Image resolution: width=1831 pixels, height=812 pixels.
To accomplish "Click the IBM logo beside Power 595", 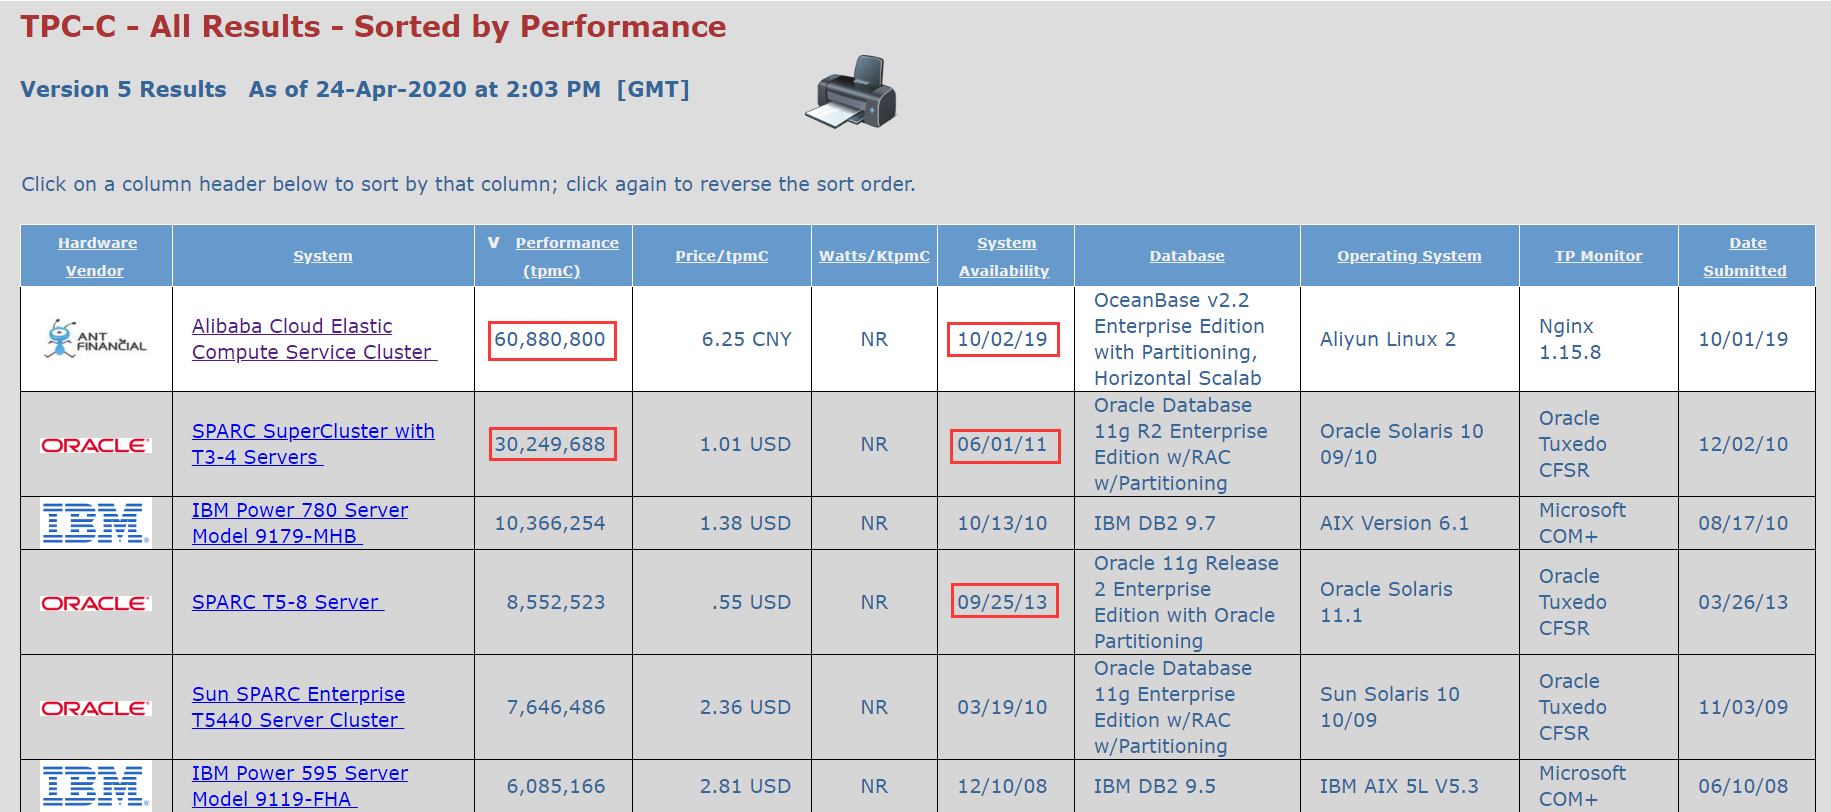I will 96,786.
